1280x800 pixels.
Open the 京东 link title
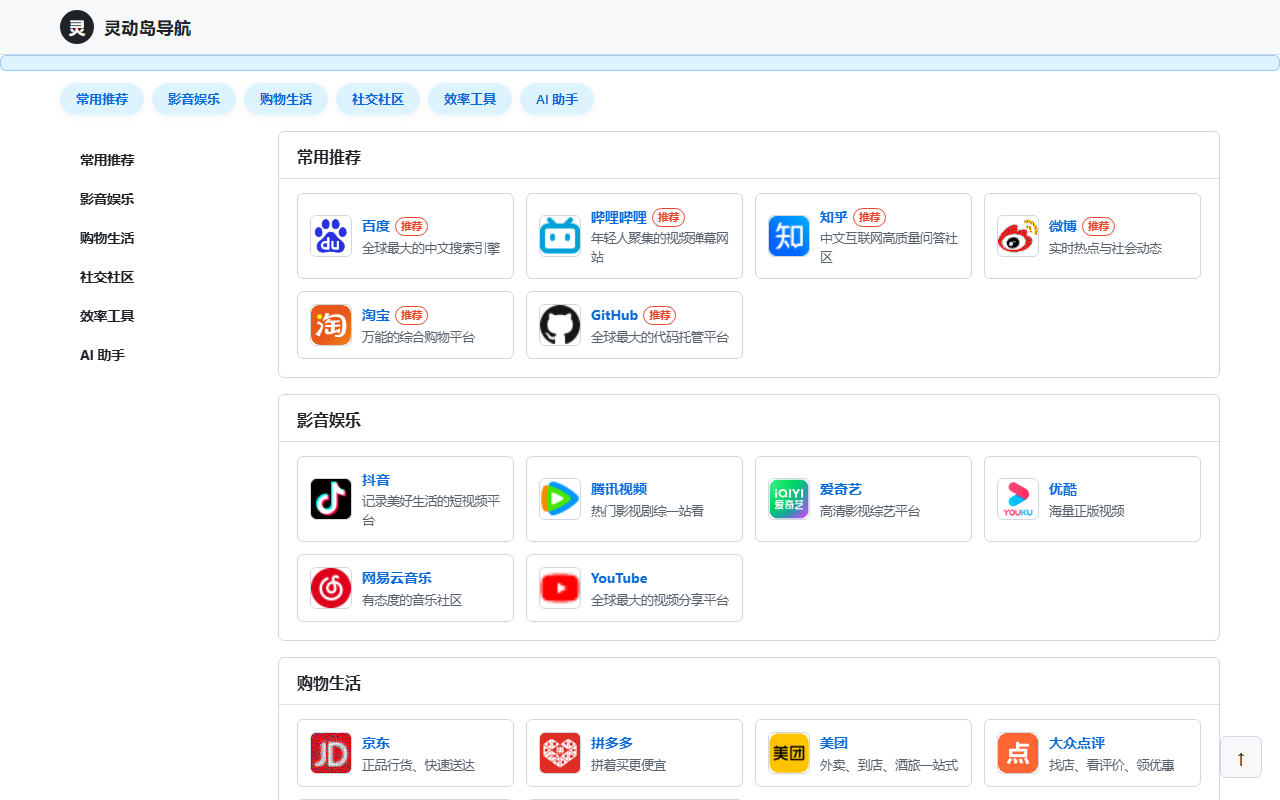(376, 743)
